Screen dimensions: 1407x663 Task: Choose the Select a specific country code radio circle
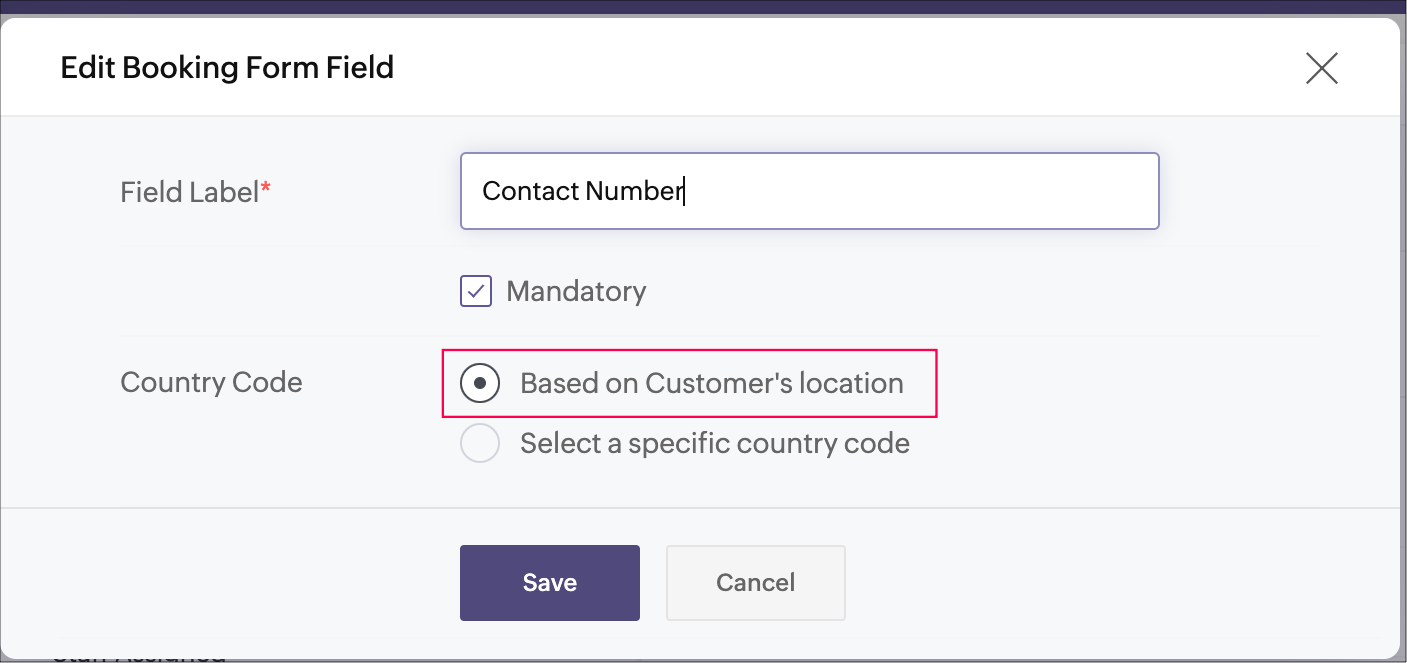point(480,443)
